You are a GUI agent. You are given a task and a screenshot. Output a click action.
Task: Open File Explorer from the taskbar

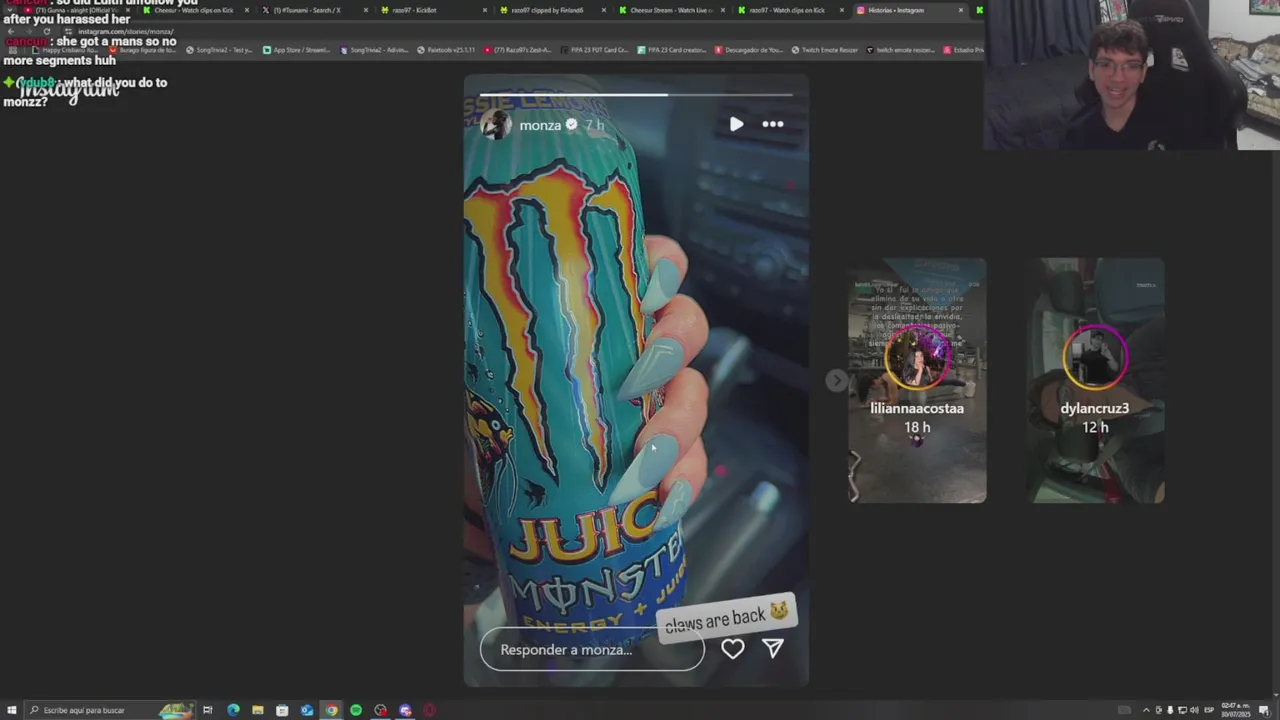(x=258, y=710)
